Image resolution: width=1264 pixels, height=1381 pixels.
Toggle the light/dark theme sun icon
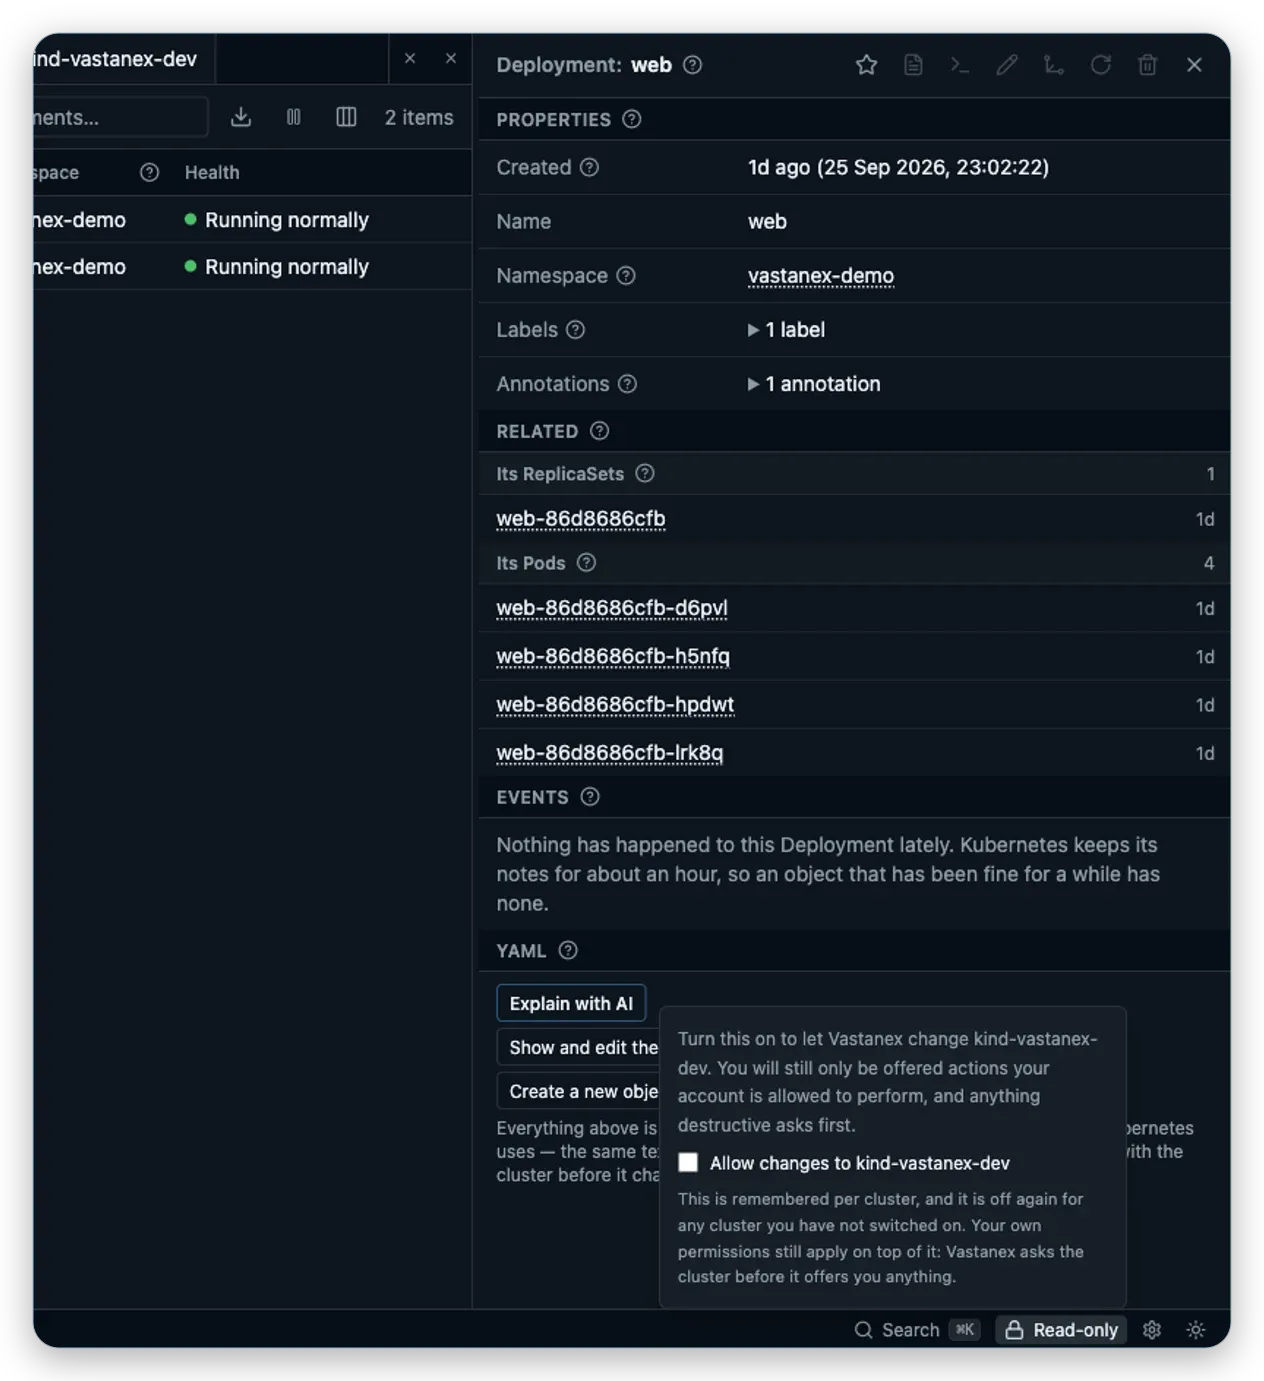point(1196,1329)
